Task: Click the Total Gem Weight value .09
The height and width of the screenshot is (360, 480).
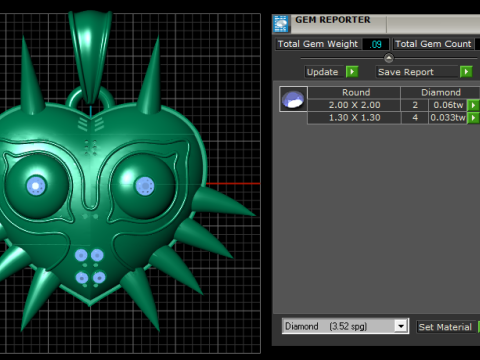Action: click(376, 44)
